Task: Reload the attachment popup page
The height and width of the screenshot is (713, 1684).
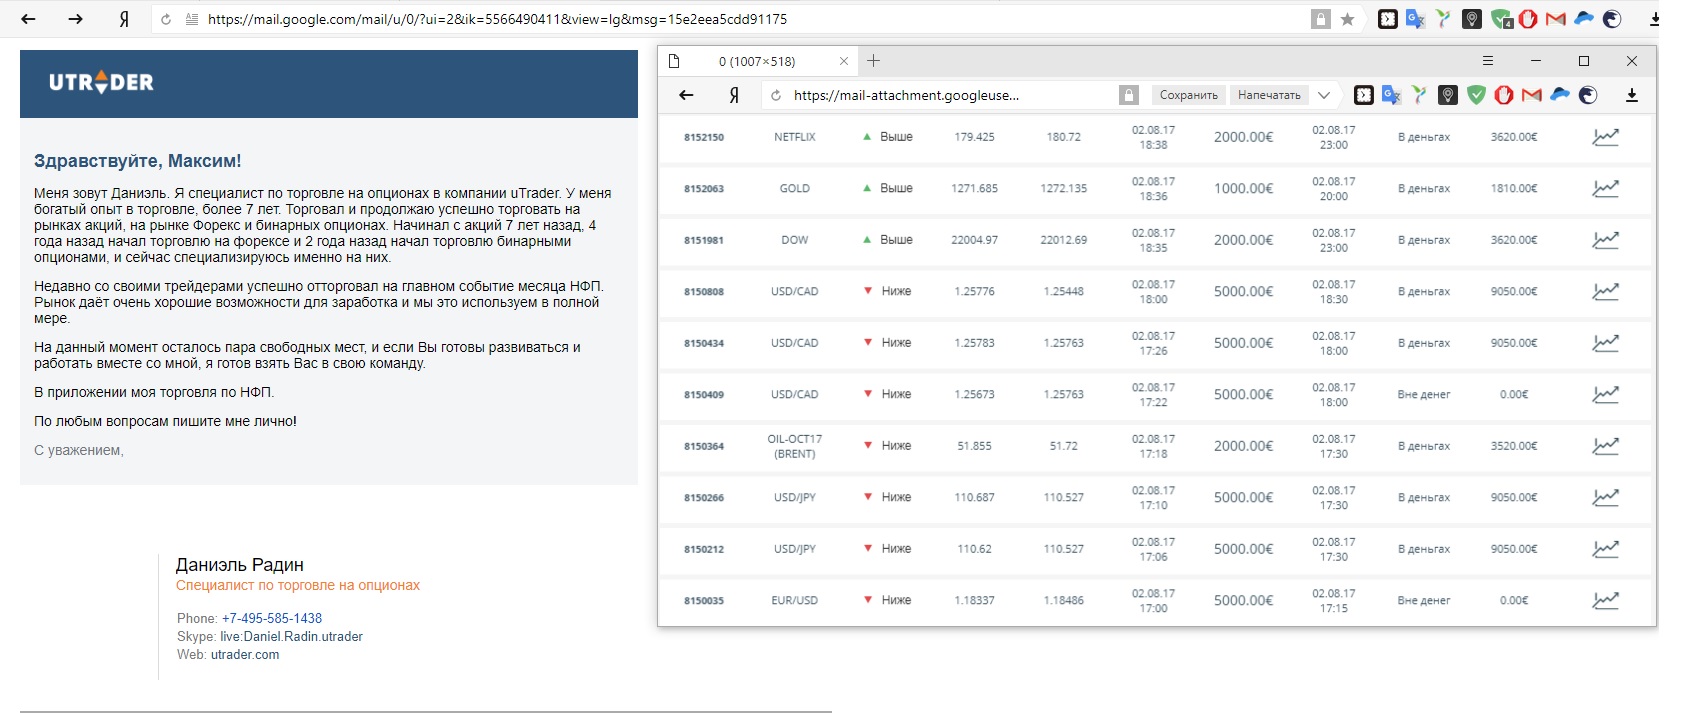Action: tap(776, 95)
